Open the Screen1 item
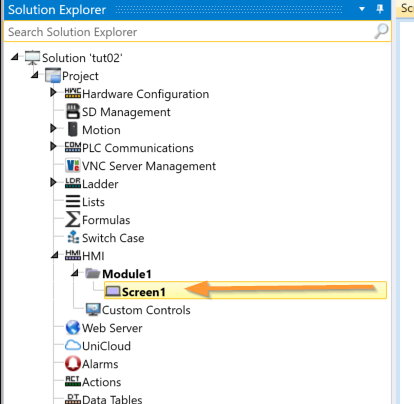Screen dimensions: 414x404 pyautogui.click(x=245, y=291)
